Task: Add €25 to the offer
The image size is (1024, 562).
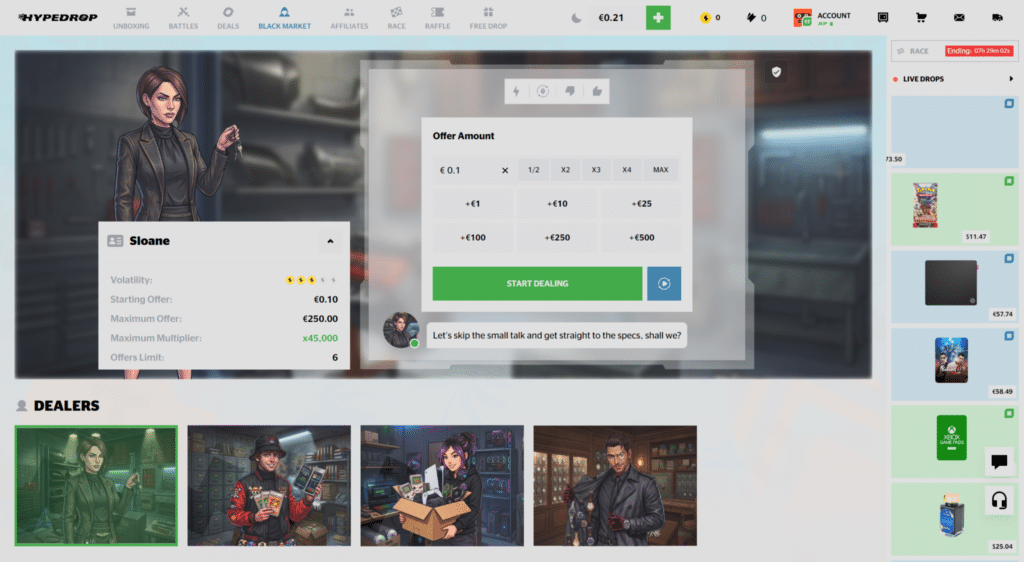Action: pyautogui.click(x=641, y=204)
